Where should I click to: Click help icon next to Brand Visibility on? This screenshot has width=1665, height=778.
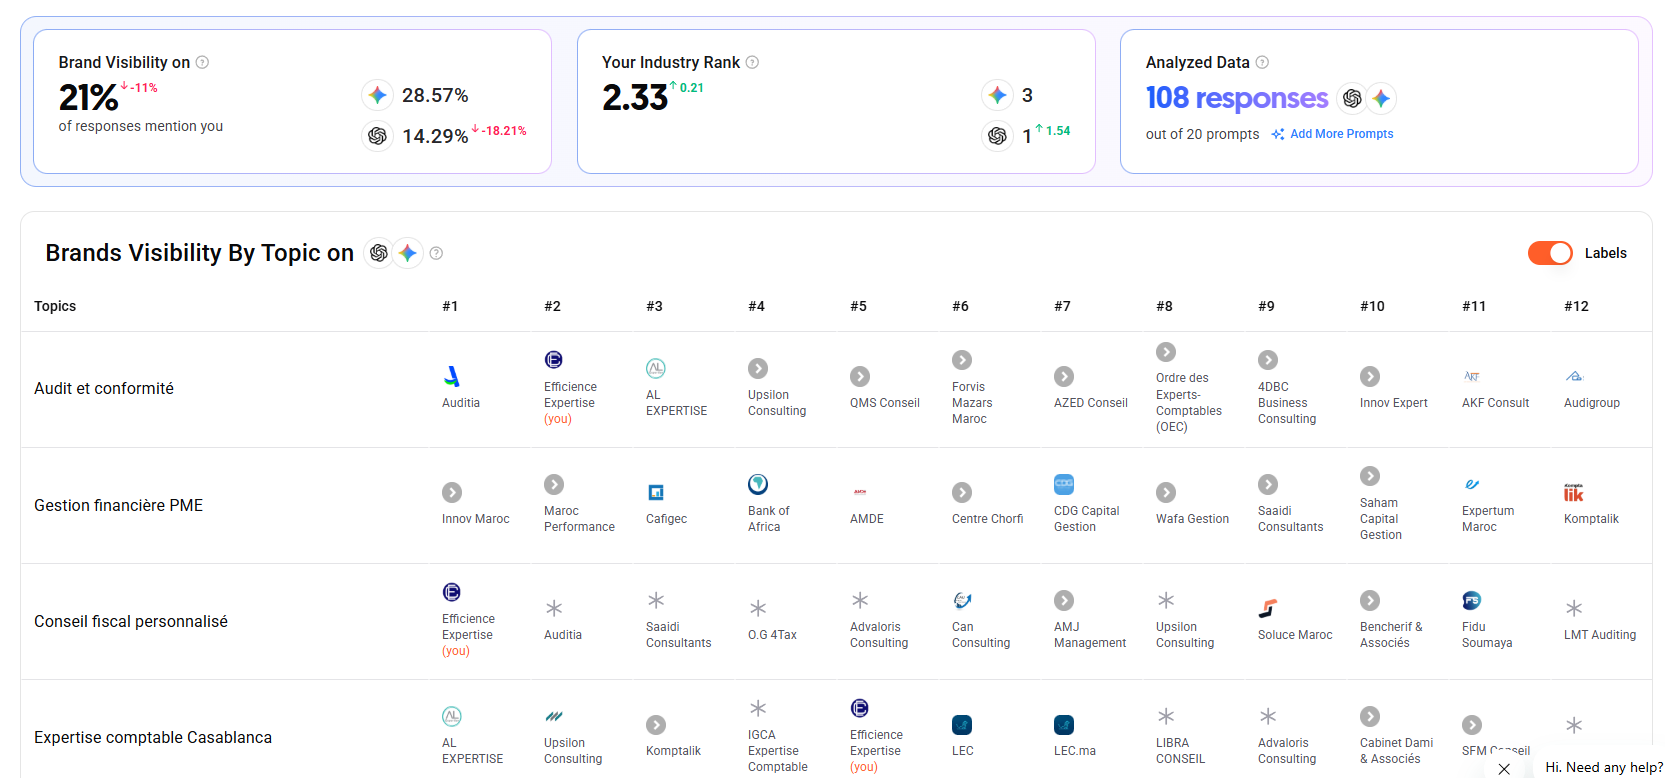(x=202, y=62)
